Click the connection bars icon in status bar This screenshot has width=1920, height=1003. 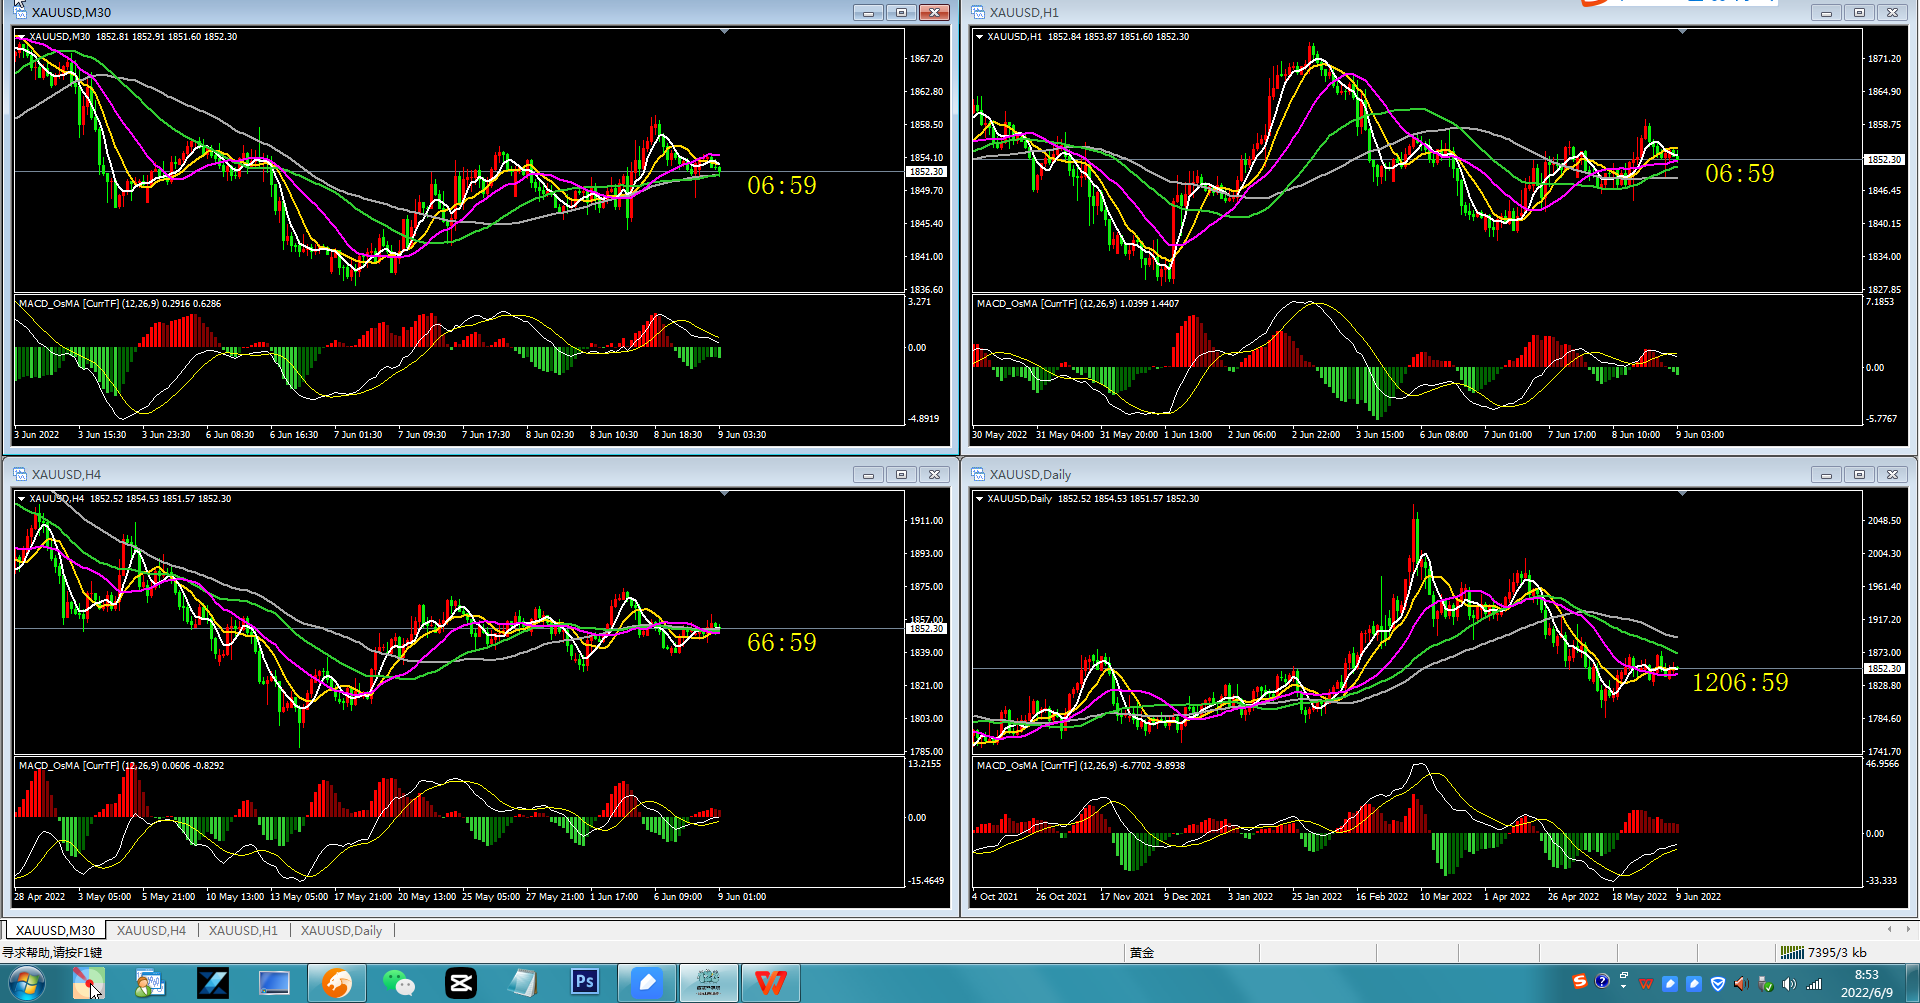click(x=1792, y=952)
